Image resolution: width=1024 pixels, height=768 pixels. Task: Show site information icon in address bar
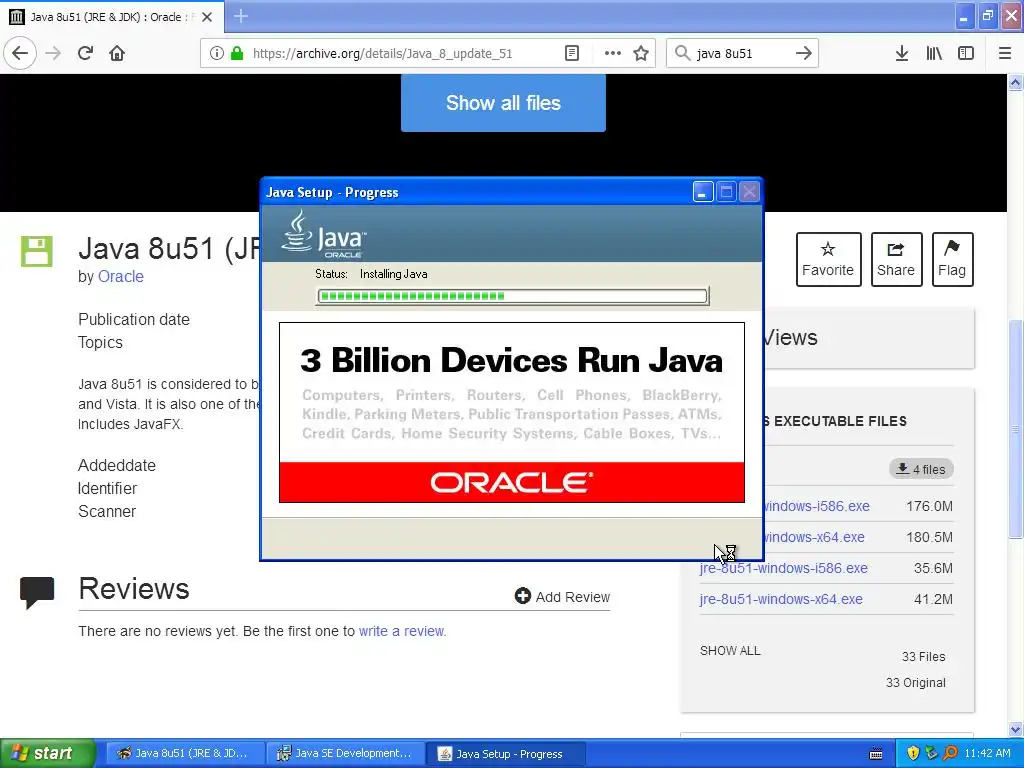pos(217,54)
